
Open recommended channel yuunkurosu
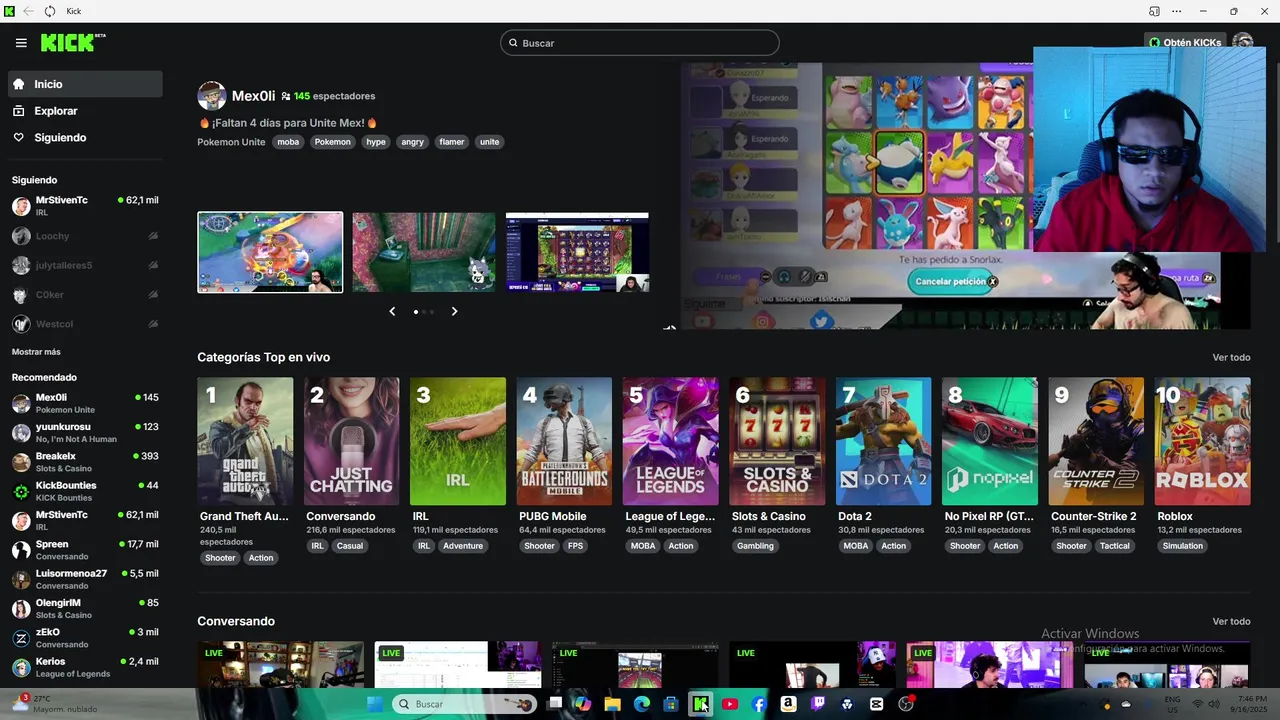coord(85,433)
